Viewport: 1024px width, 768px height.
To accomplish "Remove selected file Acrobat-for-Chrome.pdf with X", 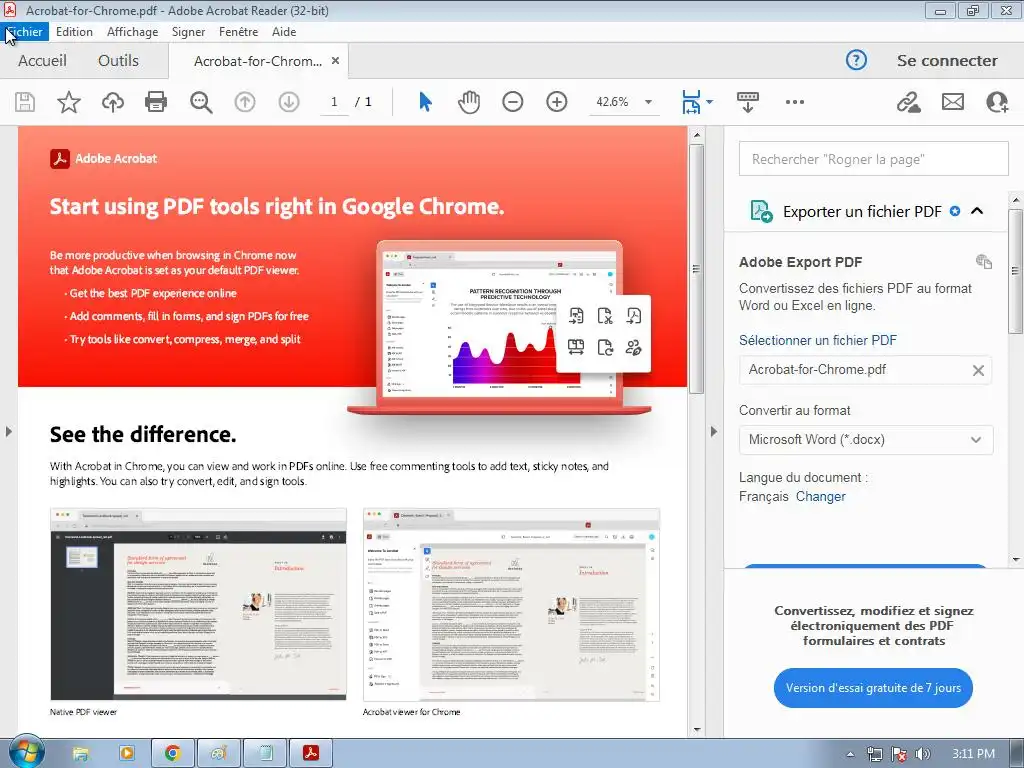I will [x=978, y=370].
